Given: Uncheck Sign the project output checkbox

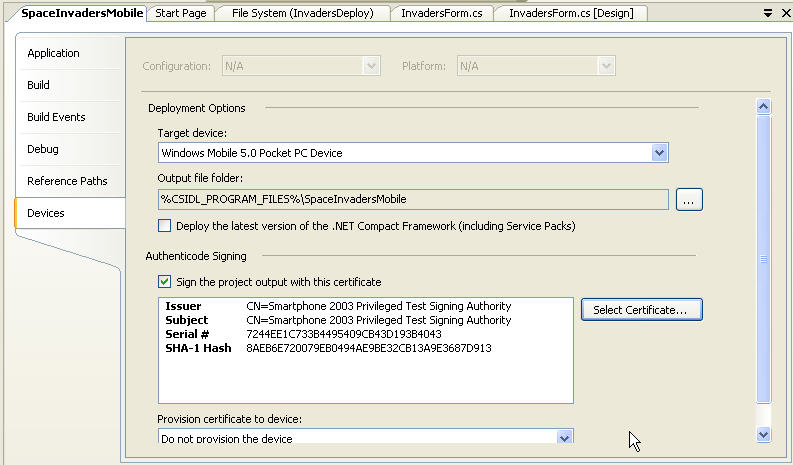Looking at the screenshot, I should [164, 281].
